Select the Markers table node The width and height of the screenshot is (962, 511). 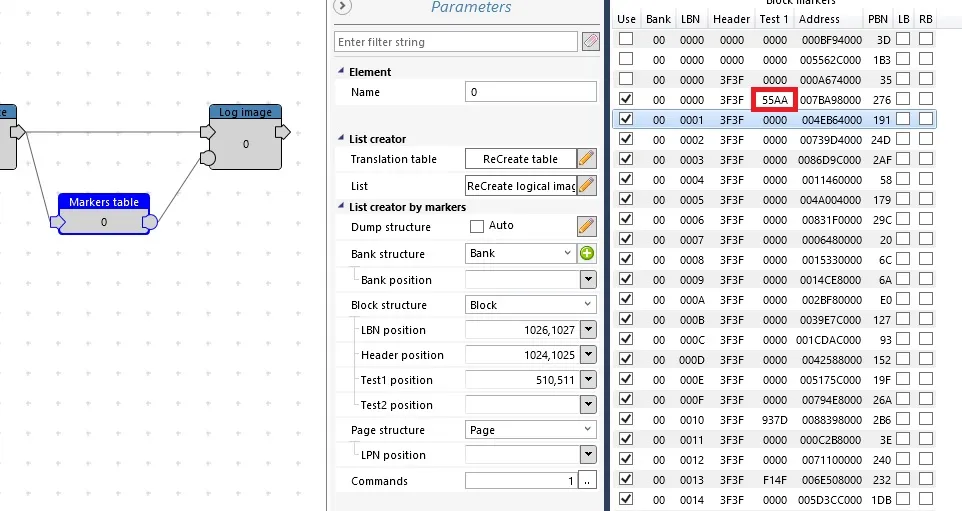coord(104,213)
